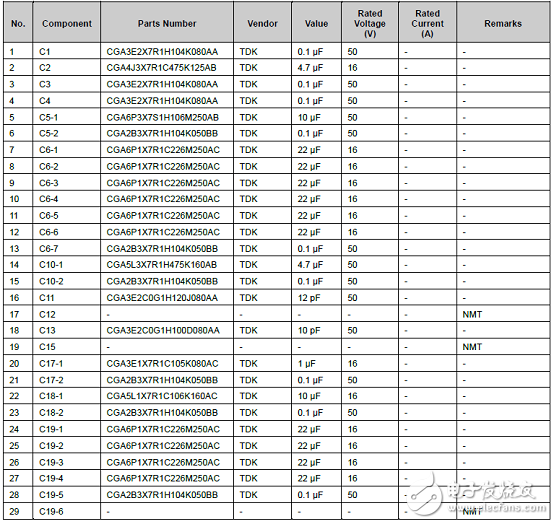Click part number CGA5L3X7R1H475K160AB

coord(161,265)
